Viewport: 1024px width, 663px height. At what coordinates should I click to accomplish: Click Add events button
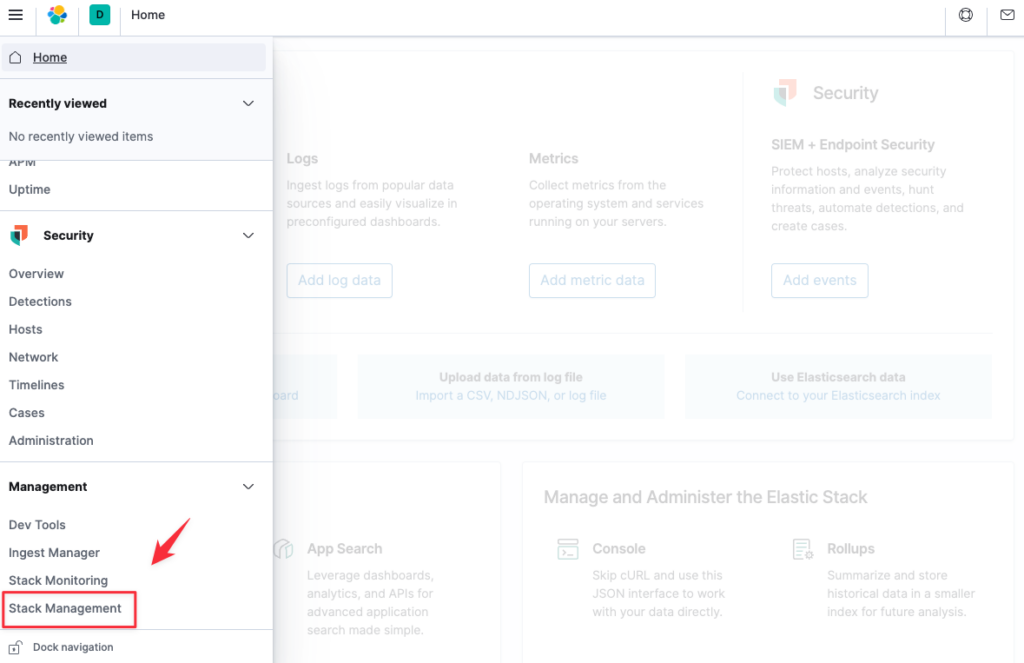pos(820,280)
